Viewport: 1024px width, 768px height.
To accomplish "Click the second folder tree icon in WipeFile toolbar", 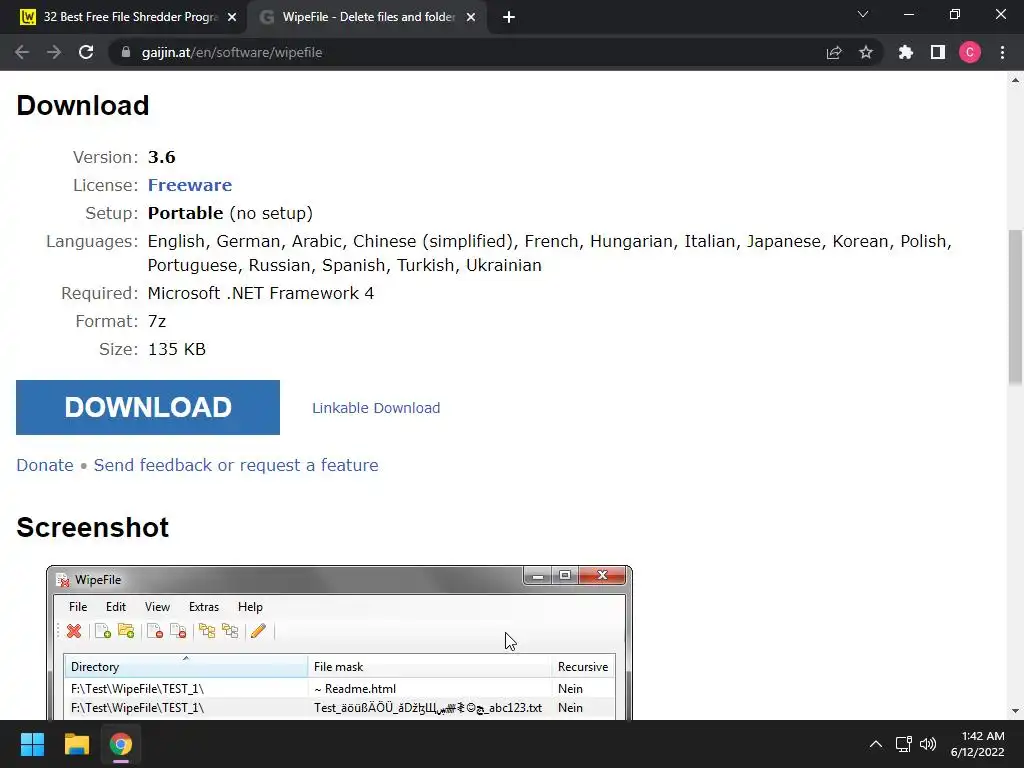I will pyautogui.click(x=230, y=631).
